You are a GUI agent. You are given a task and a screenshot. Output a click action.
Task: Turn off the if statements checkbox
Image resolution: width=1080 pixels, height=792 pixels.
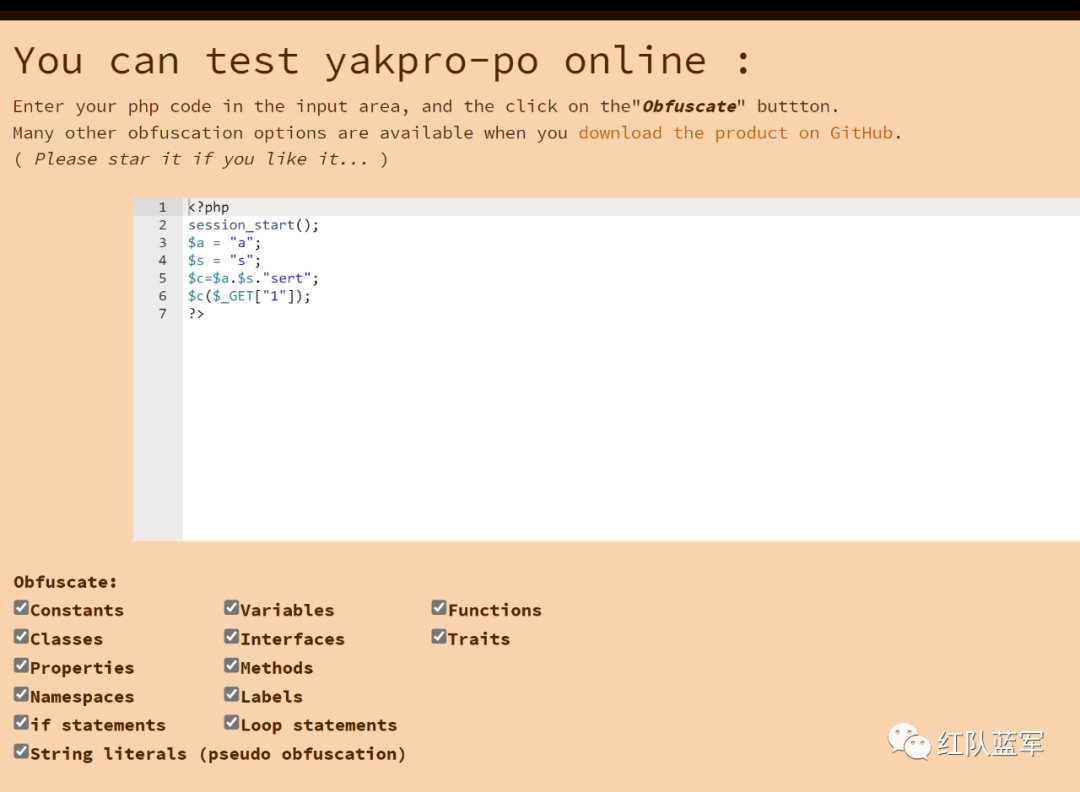(x=21, y=722)
